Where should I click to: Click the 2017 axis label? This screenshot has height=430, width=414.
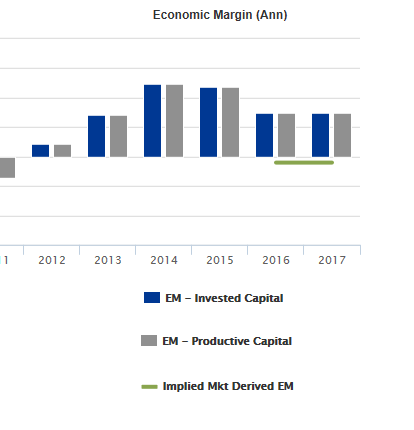[332, 260]
